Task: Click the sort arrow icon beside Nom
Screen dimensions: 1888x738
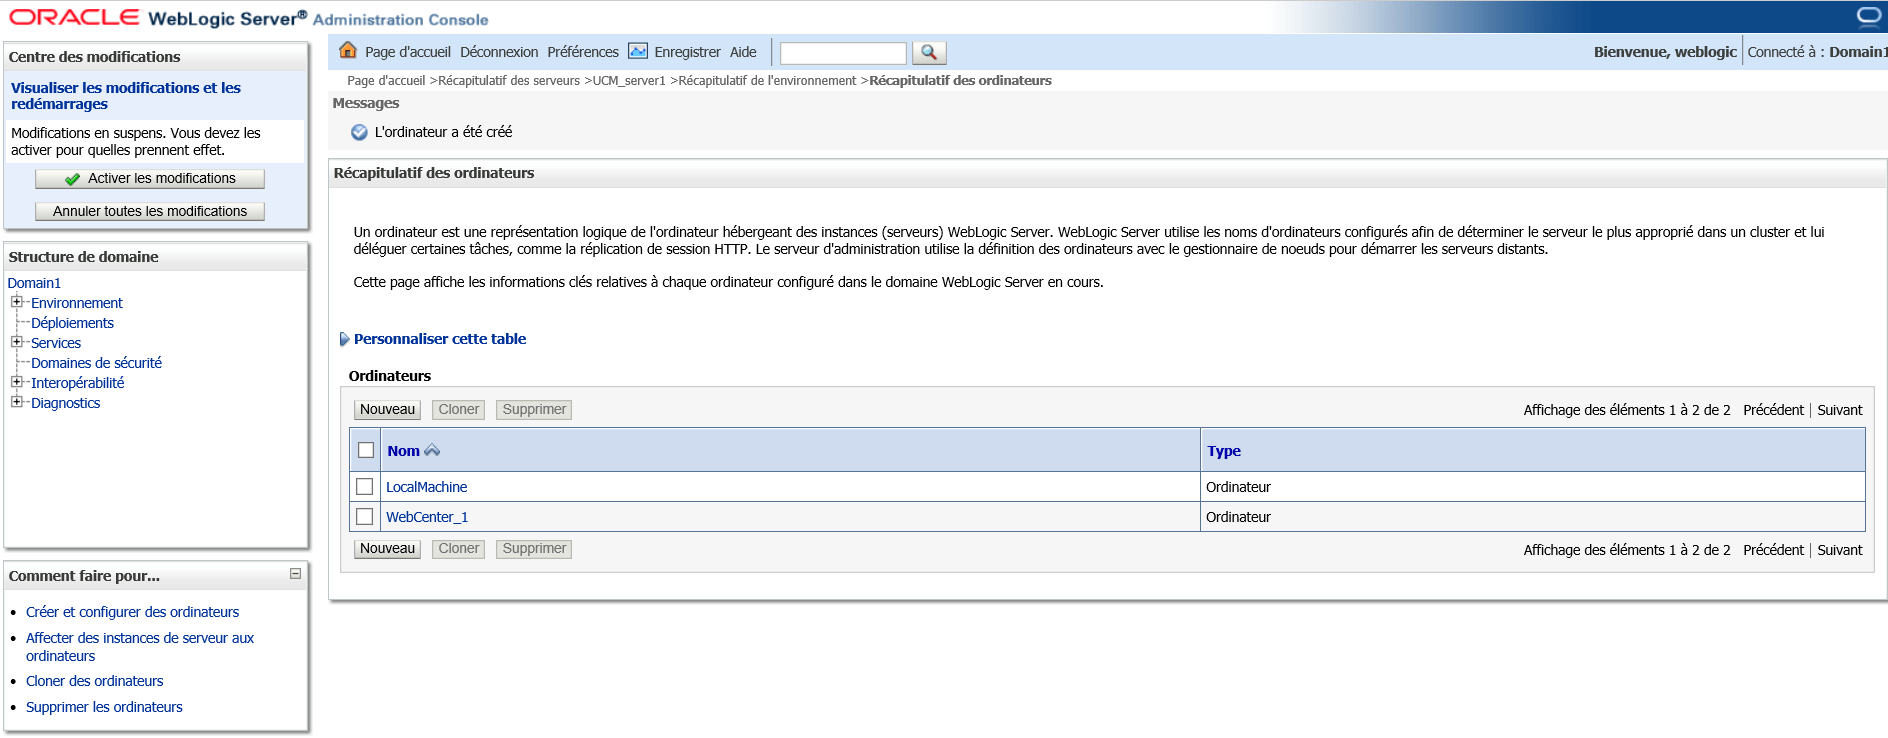Action: tap(432, 451)
